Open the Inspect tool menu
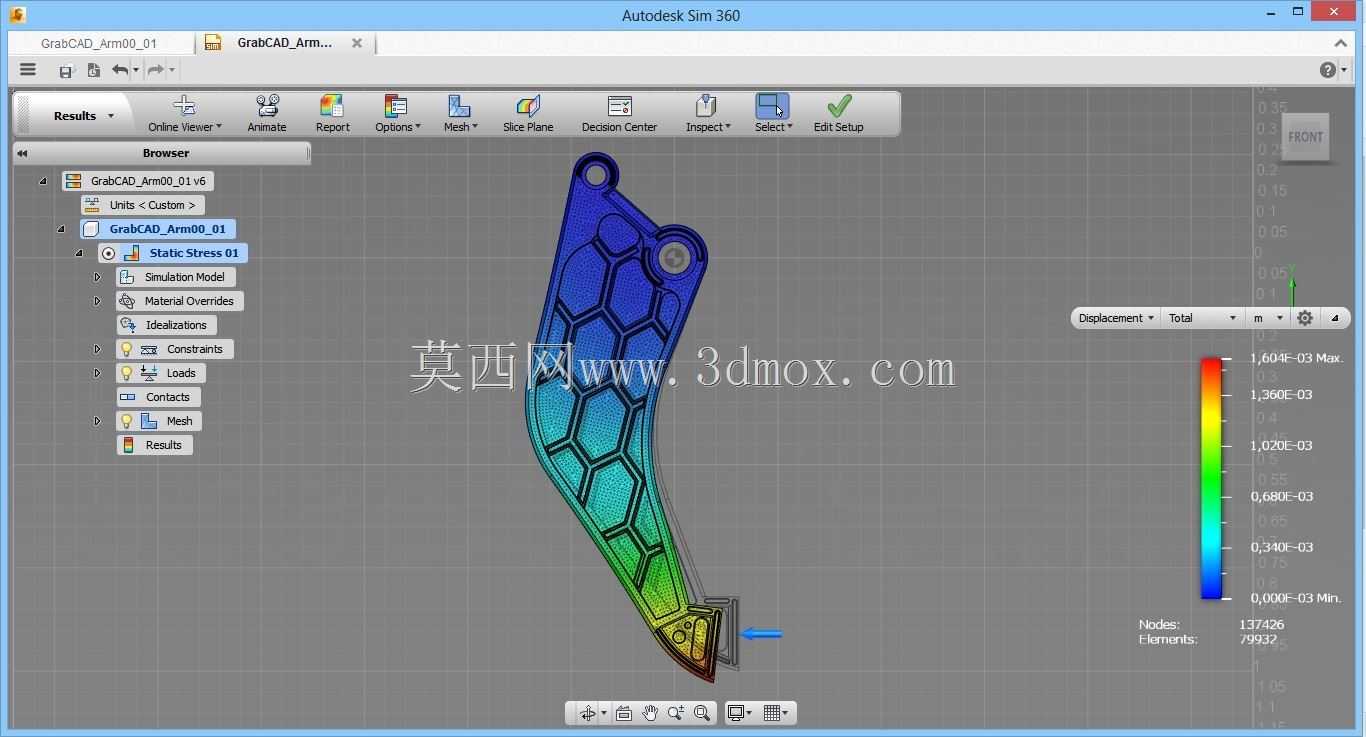Screen dimensions: 1366x737 pos(708,114)
